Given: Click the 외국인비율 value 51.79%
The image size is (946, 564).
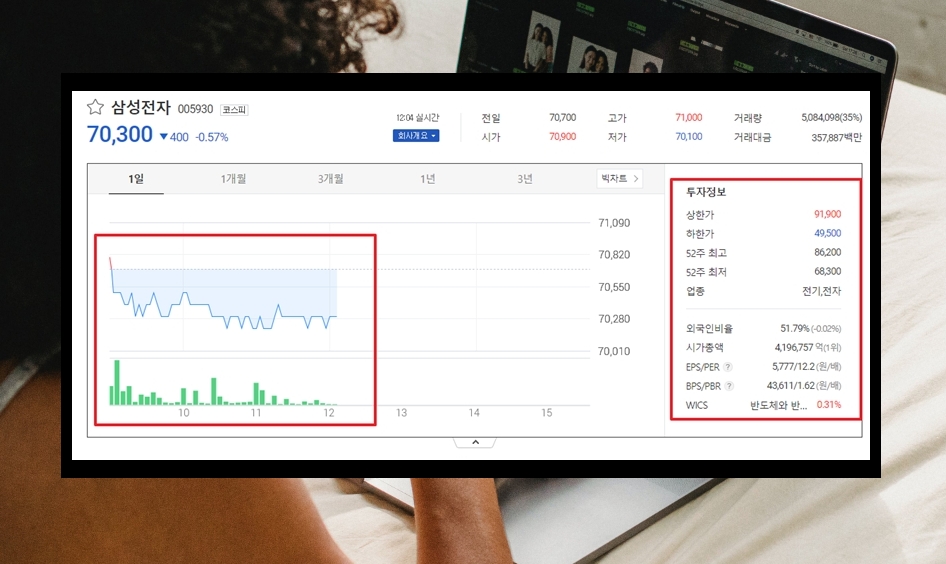Looking at the screenshot, I should coord(795,329).
